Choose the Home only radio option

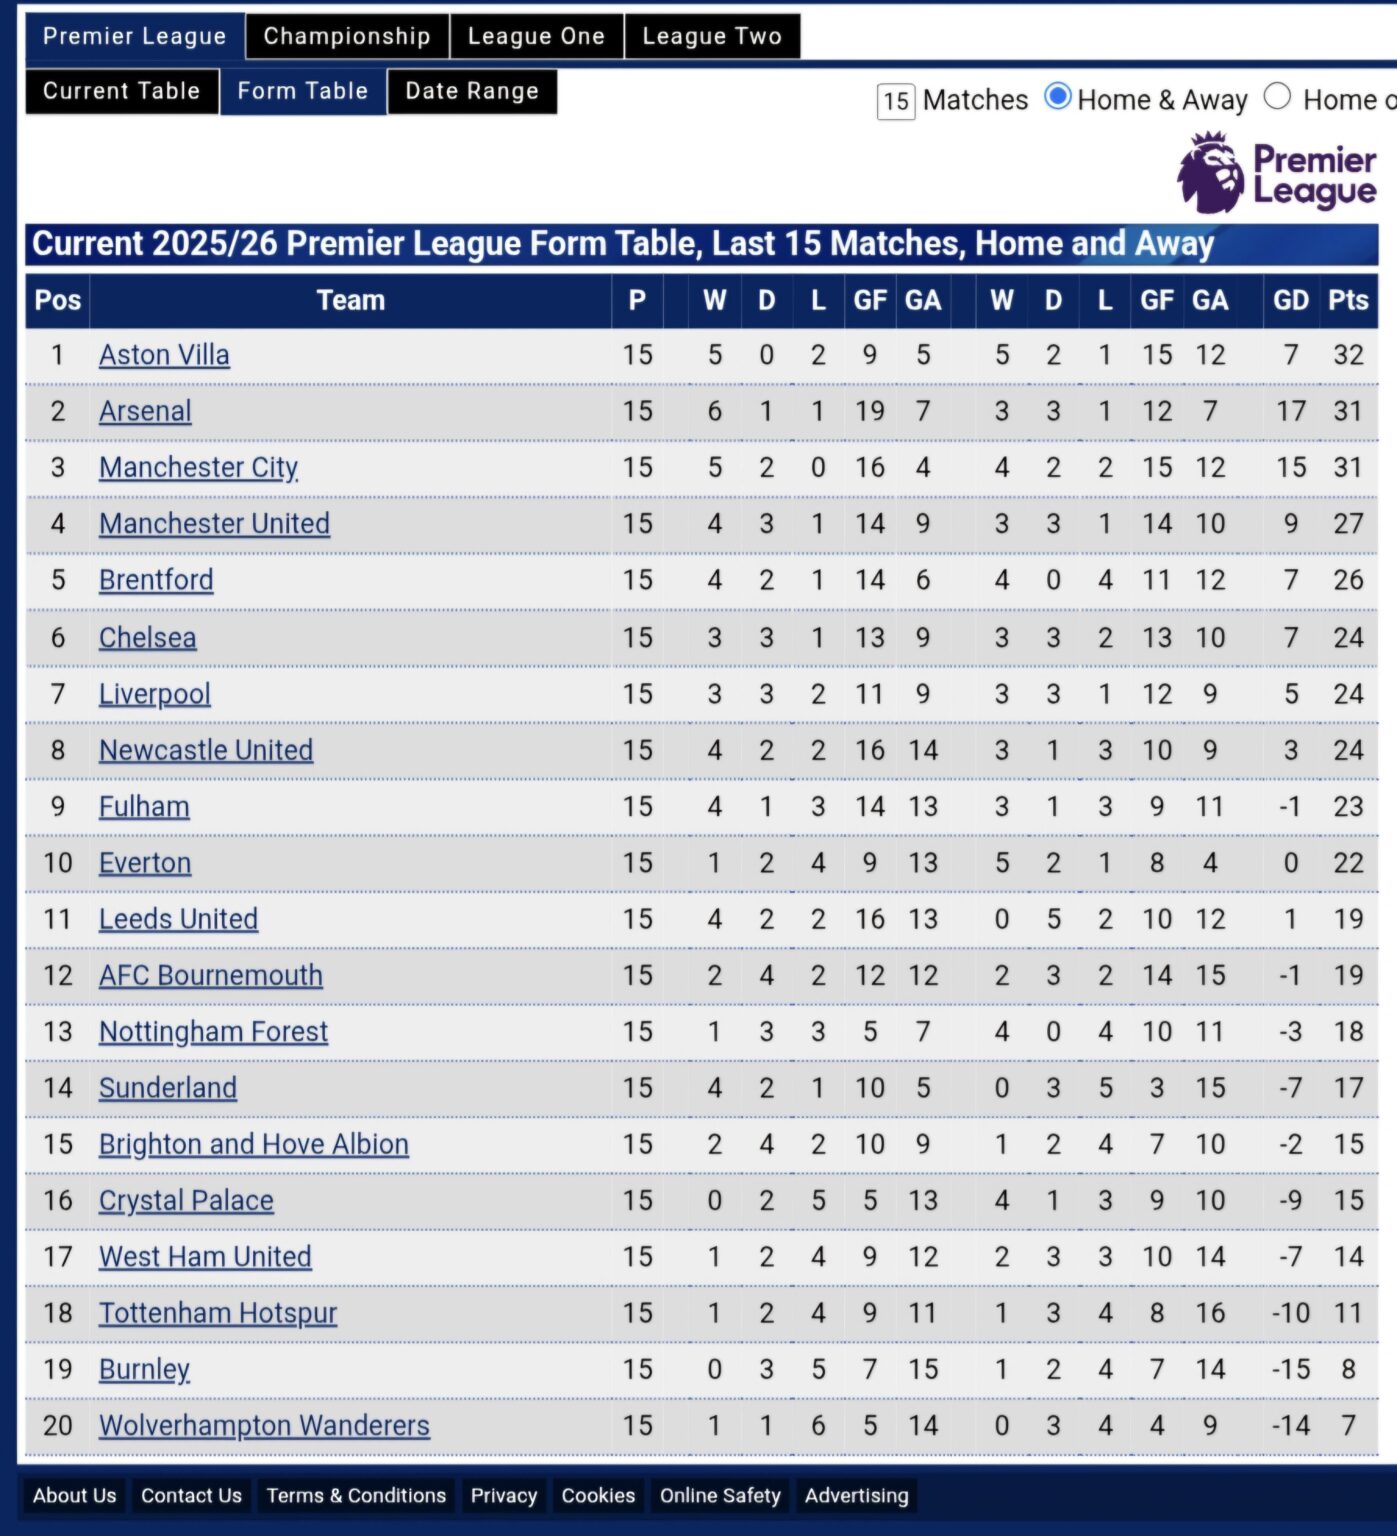click(1277, 98)
